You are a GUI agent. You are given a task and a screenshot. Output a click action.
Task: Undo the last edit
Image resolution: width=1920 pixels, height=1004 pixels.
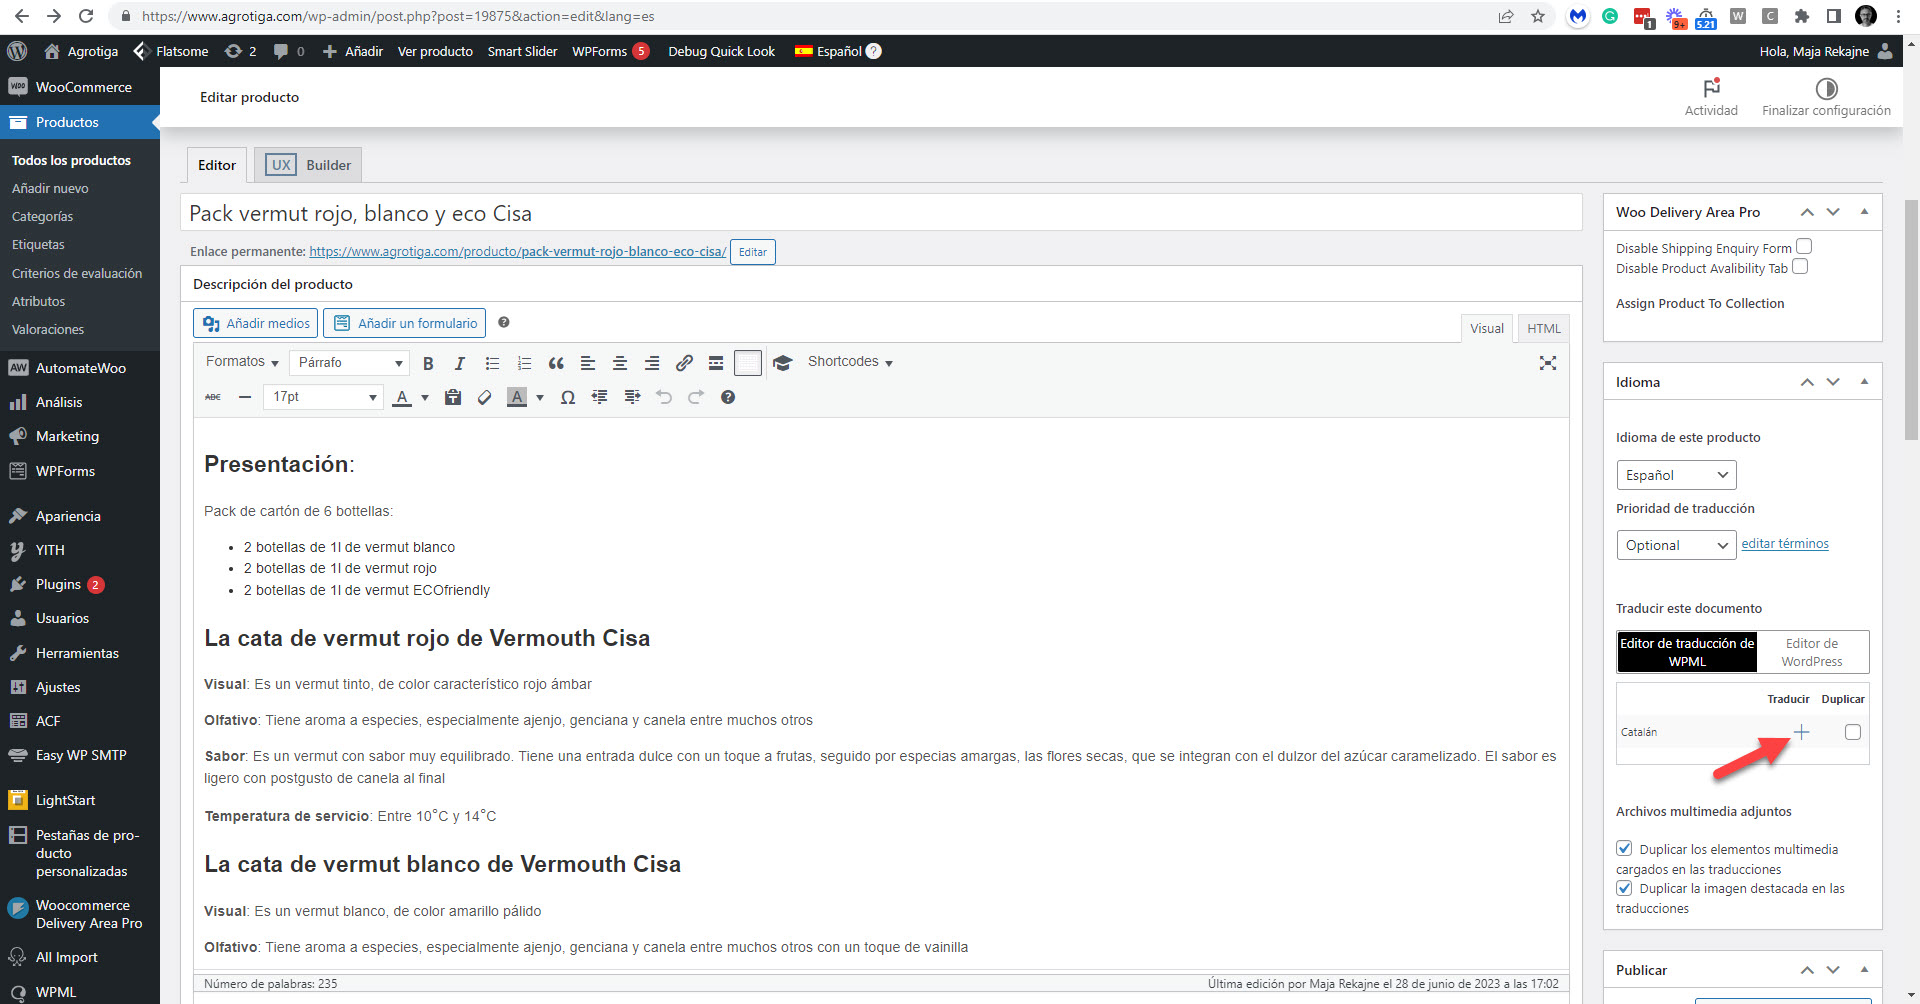point(664,397)
